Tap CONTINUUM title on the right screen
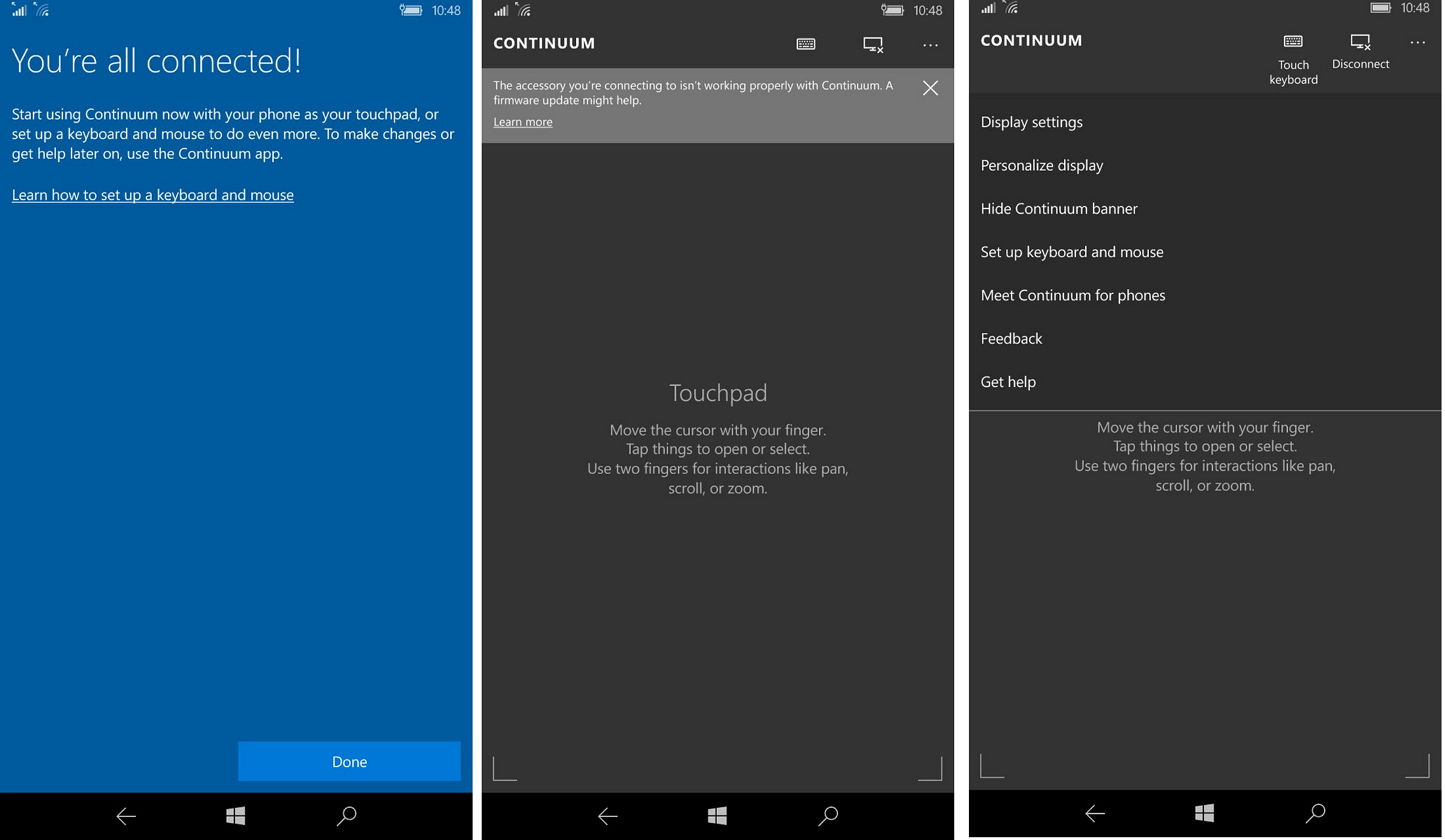This screenshot has height=840, width=1445. pos(1031,40)
